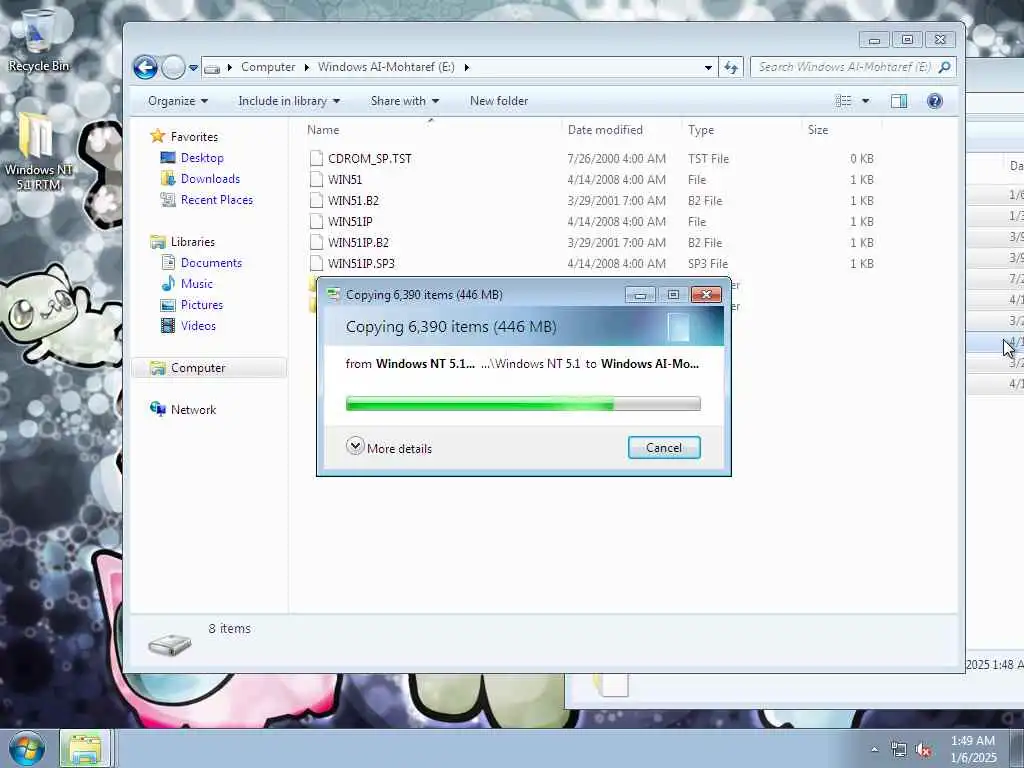Open Explorer Help question mark icon
The image size is (1024, 768).
click(935, 101)
